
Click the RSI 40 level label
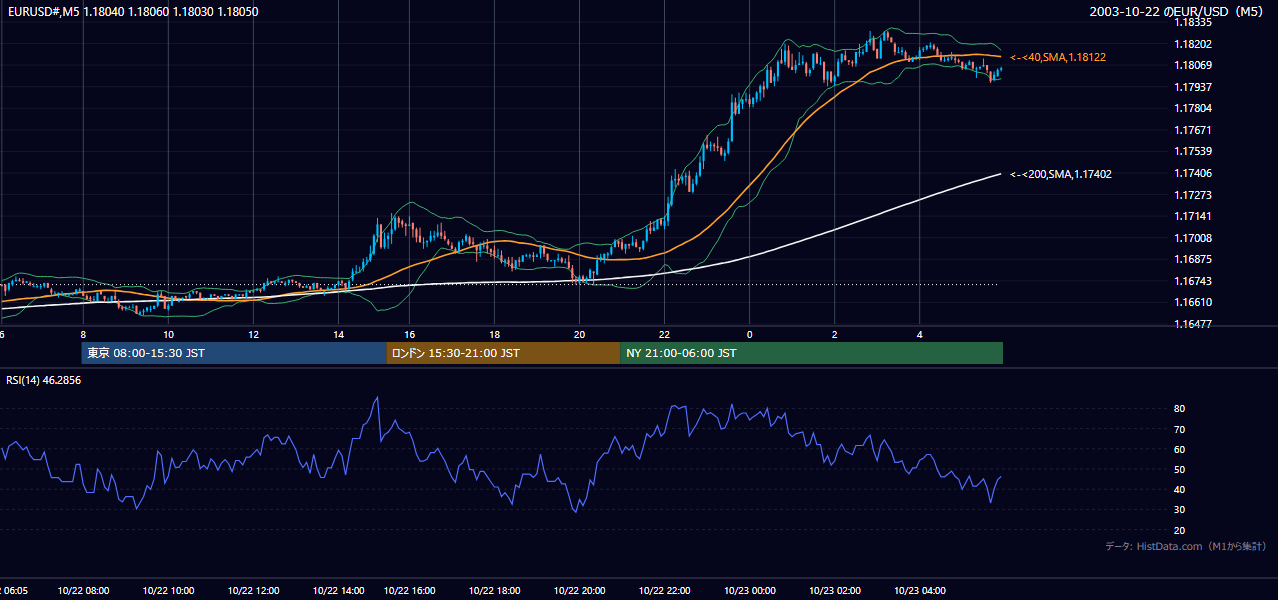(1179, 489)
